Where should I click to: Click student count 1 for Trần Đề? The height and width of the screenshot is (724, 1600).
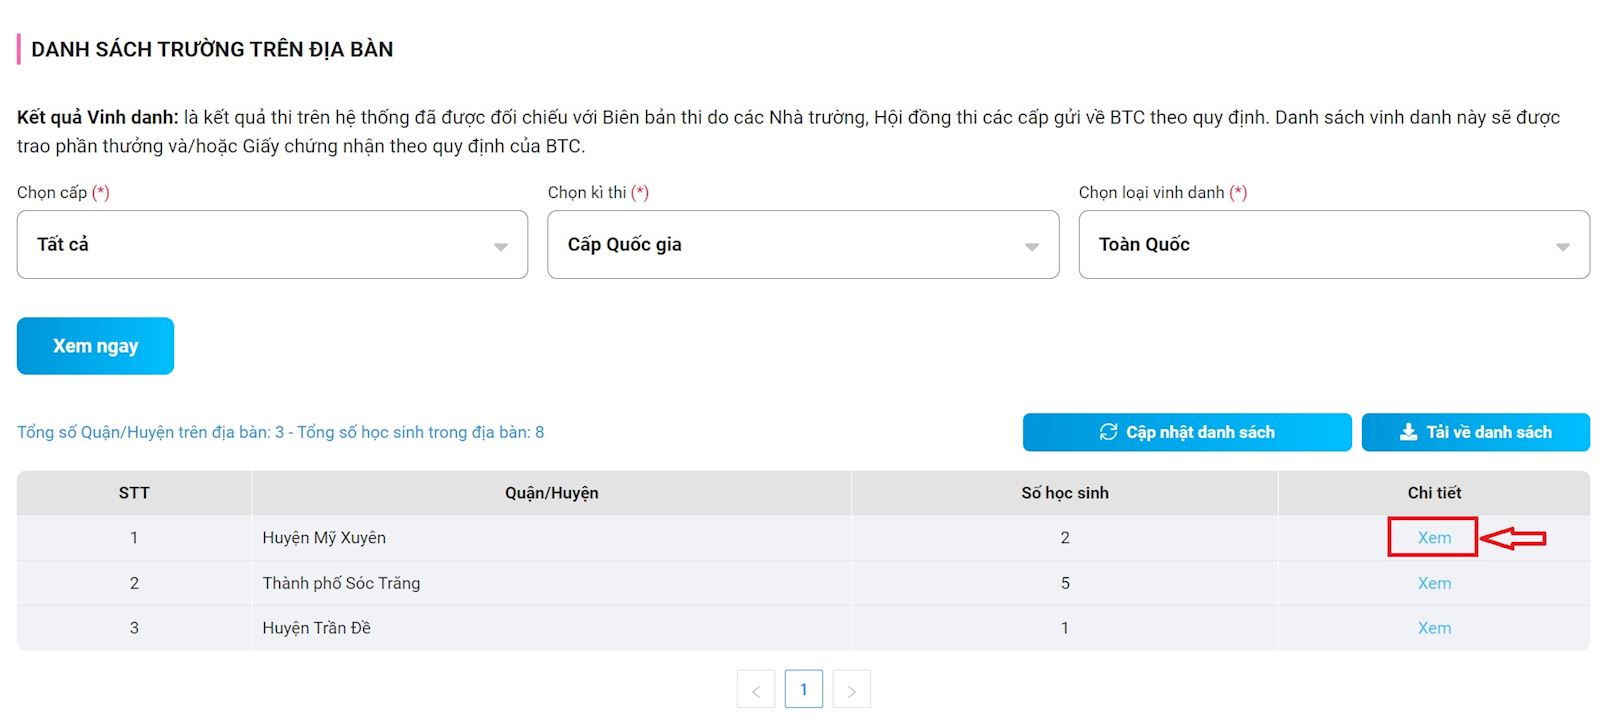(x=1065, y=628)
